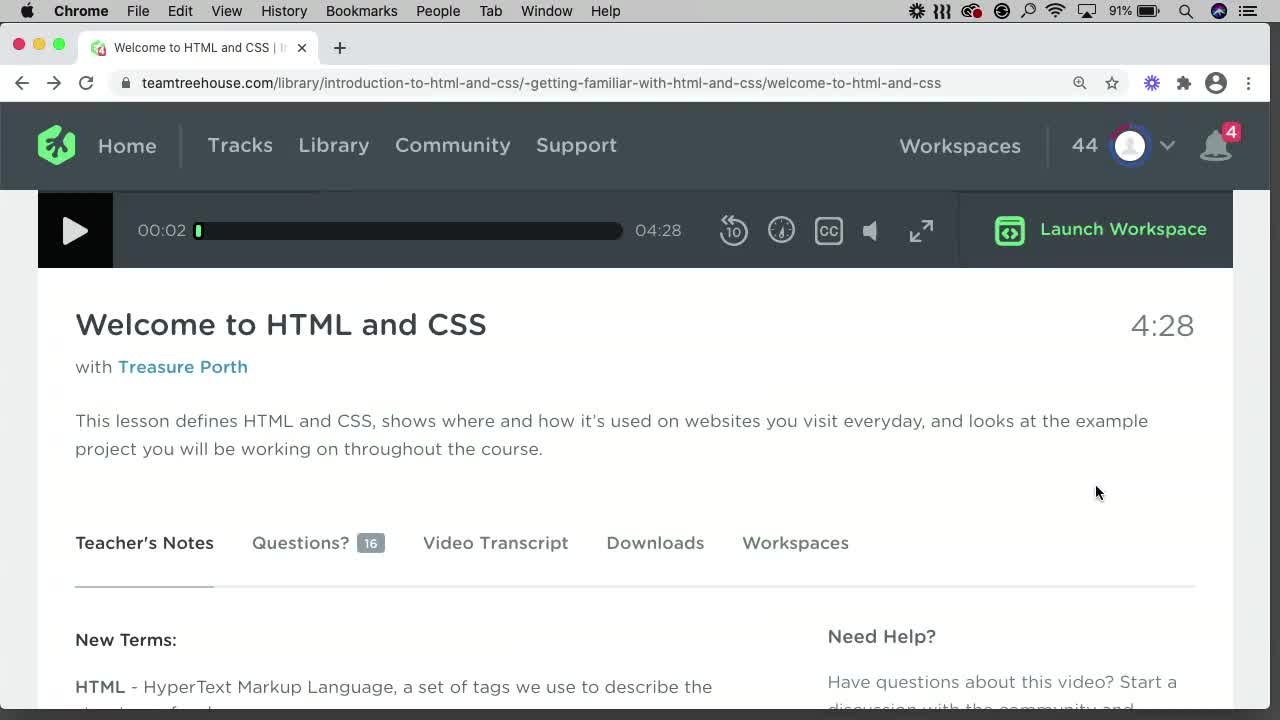Enable closed captions

click(828, 230)
